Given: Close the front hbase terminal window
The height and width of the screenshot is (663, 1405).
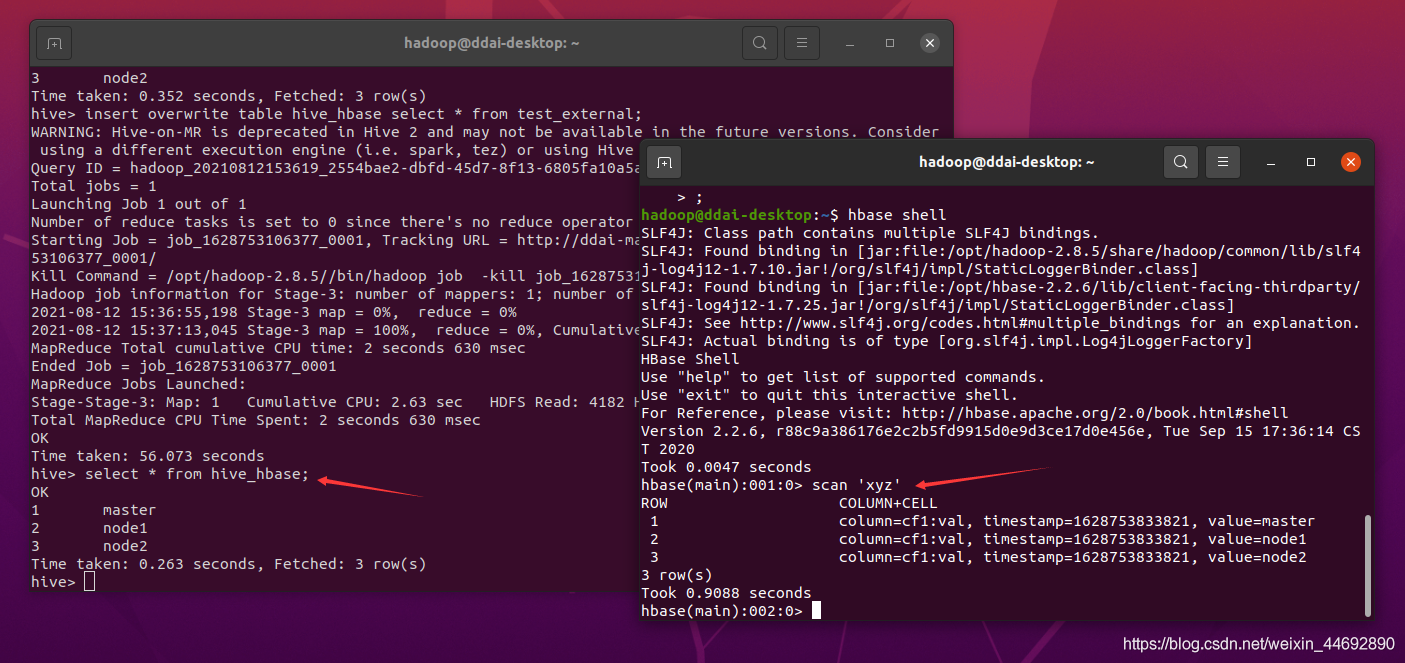Looking at the screenshot, I should (1351, 162).
